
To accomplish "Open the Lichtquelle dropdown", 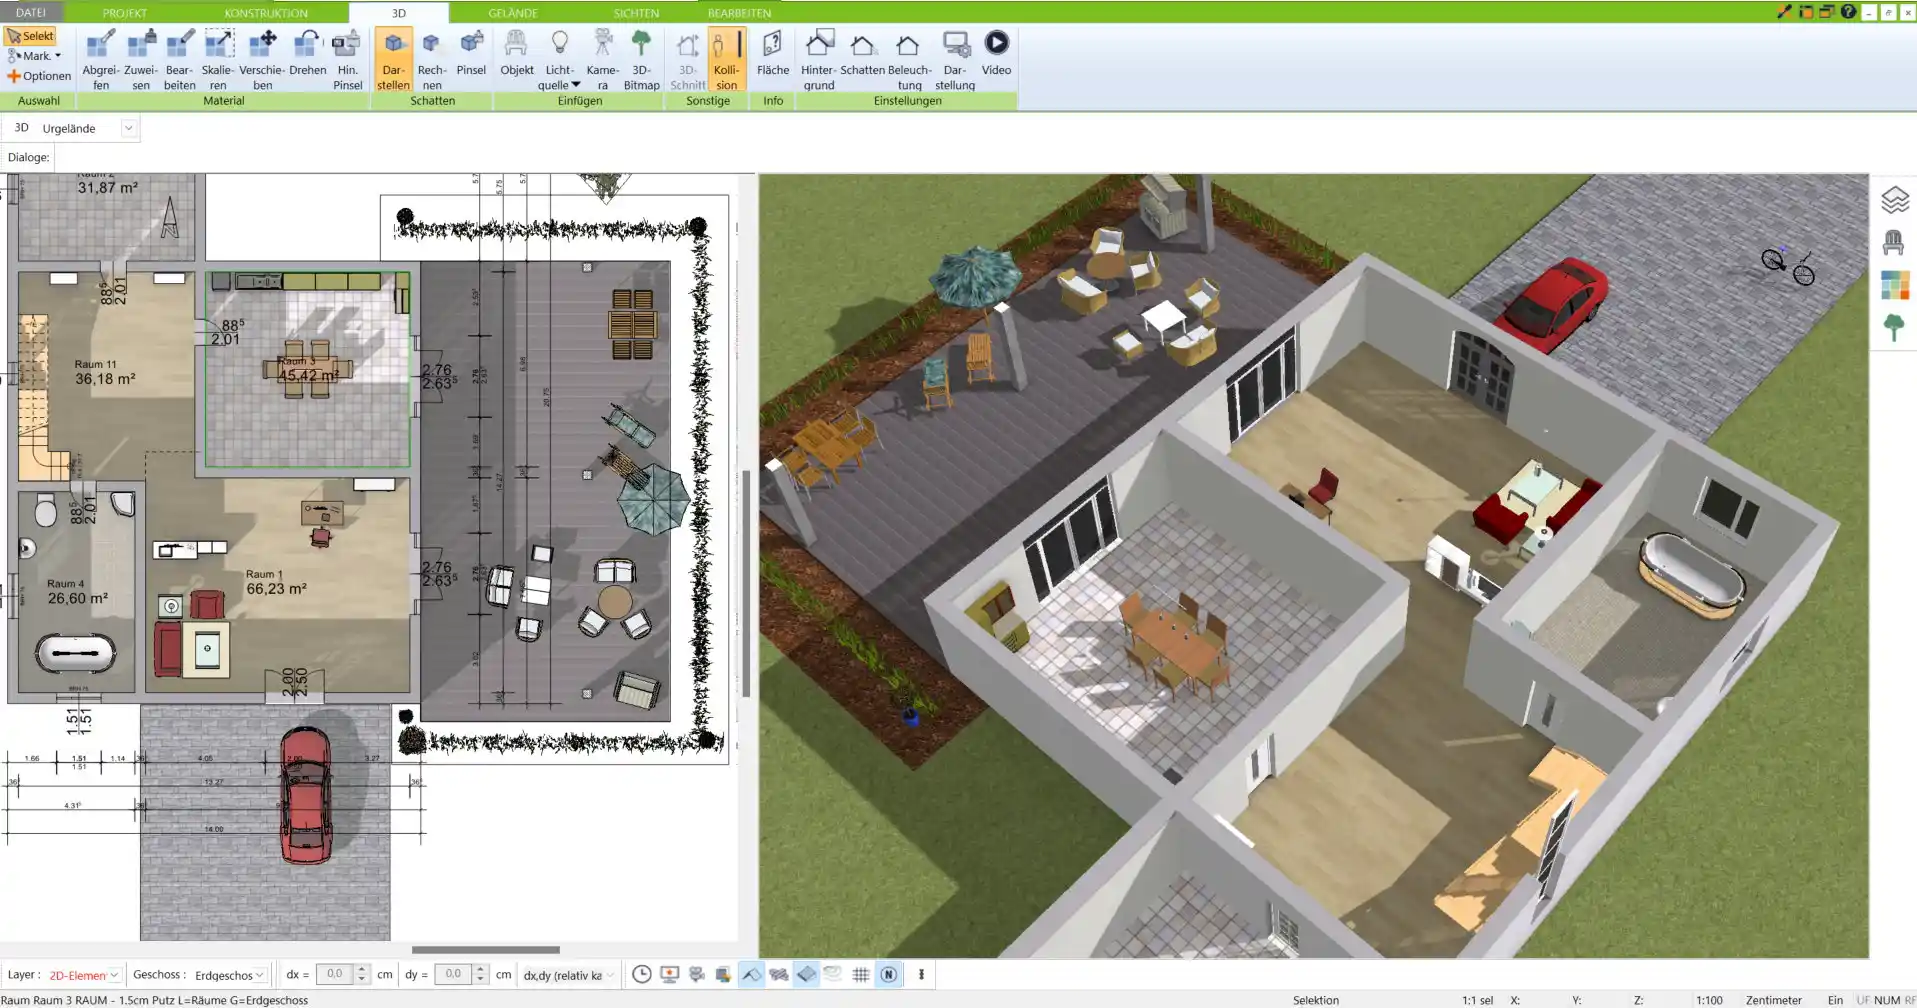I will point(559,60).
